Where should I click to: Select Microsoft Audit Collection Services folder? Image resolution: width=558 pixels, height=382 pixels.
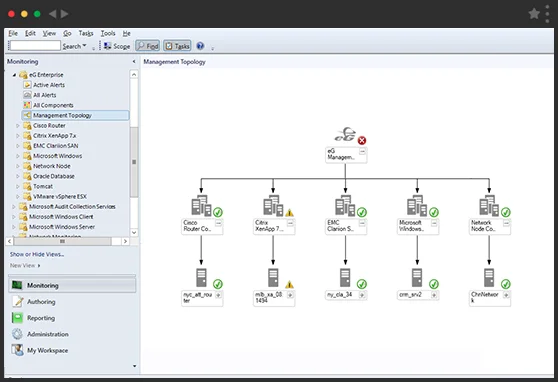(x=72, y=206)
